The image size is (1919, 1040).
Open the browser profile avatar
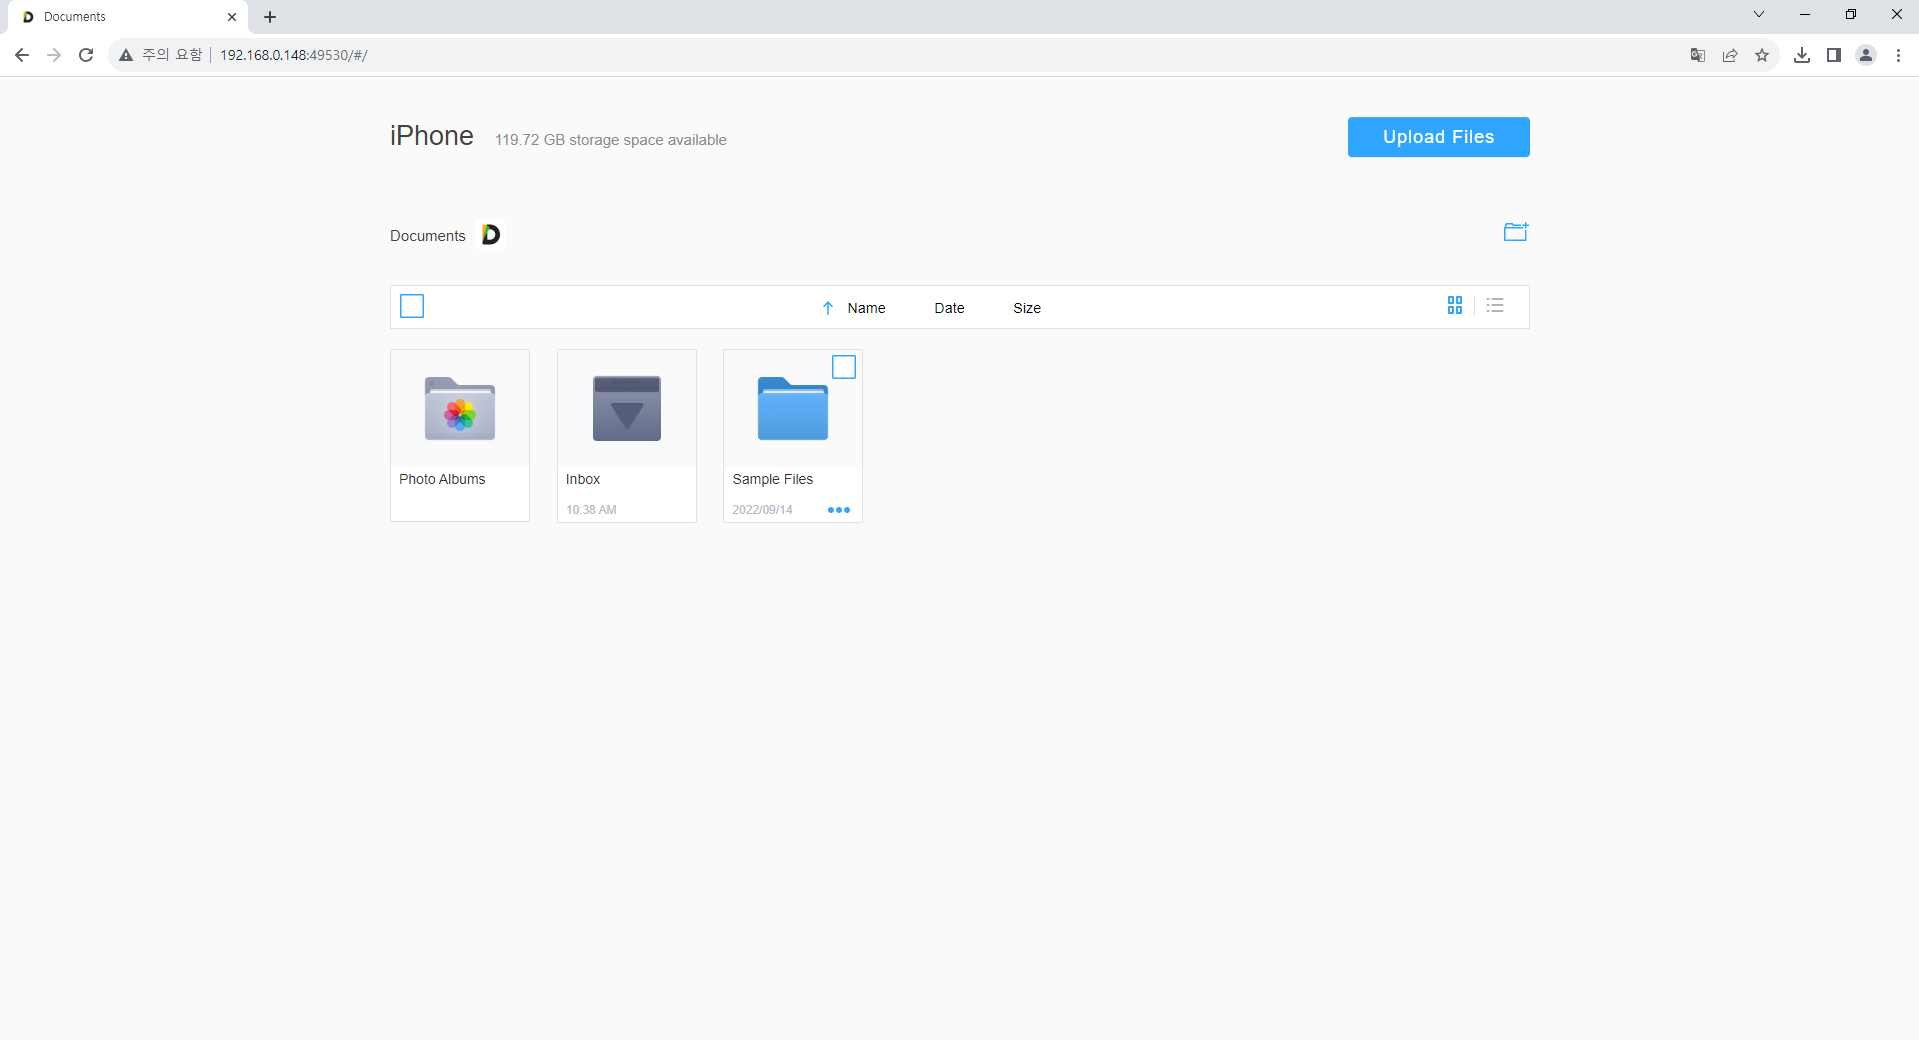(x=1866, y=55)
